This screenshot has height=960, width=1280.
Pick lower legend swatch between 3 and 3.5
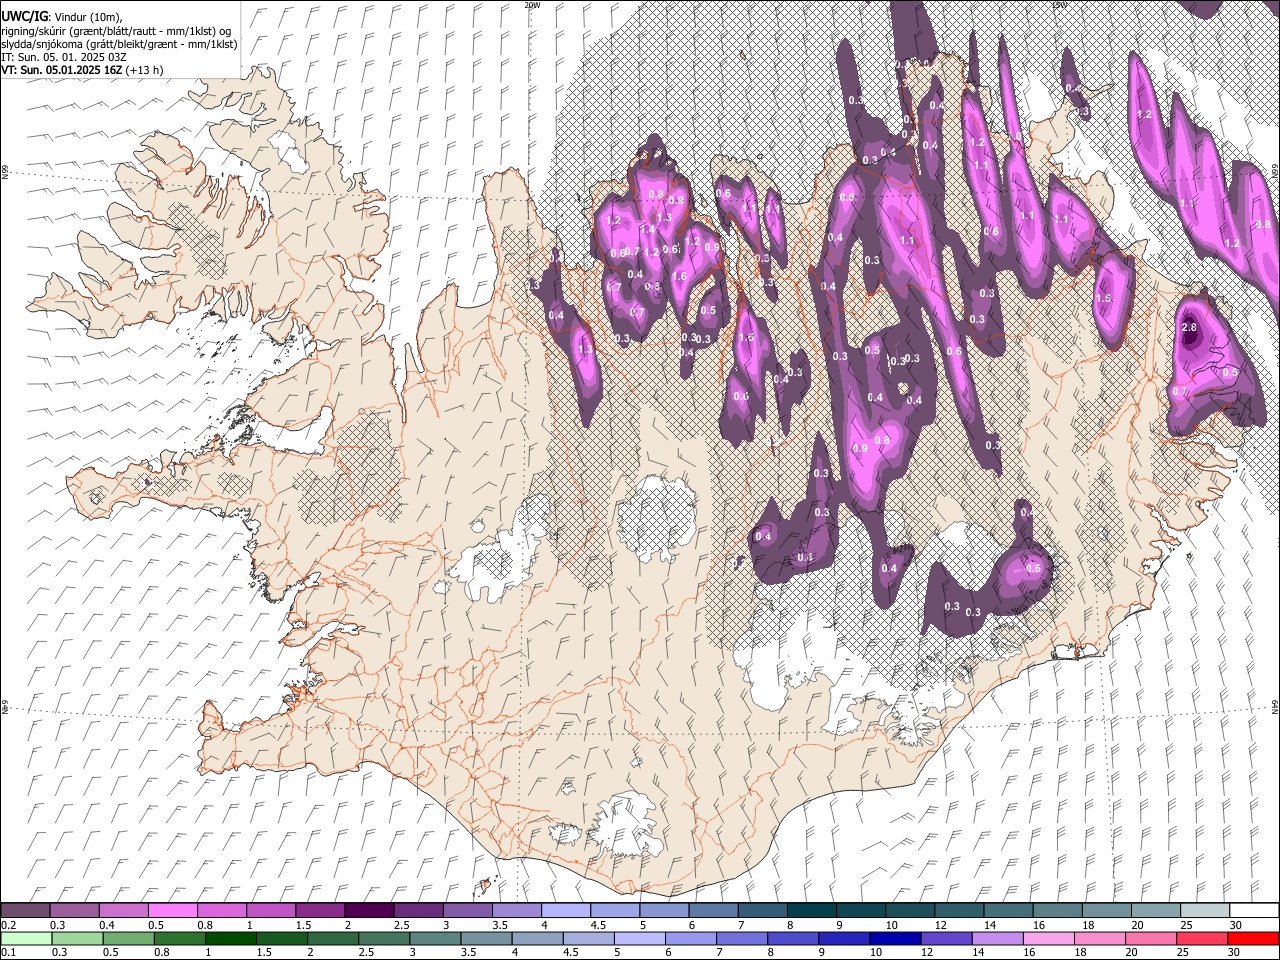pyautogui.click(x=435, y=938)
